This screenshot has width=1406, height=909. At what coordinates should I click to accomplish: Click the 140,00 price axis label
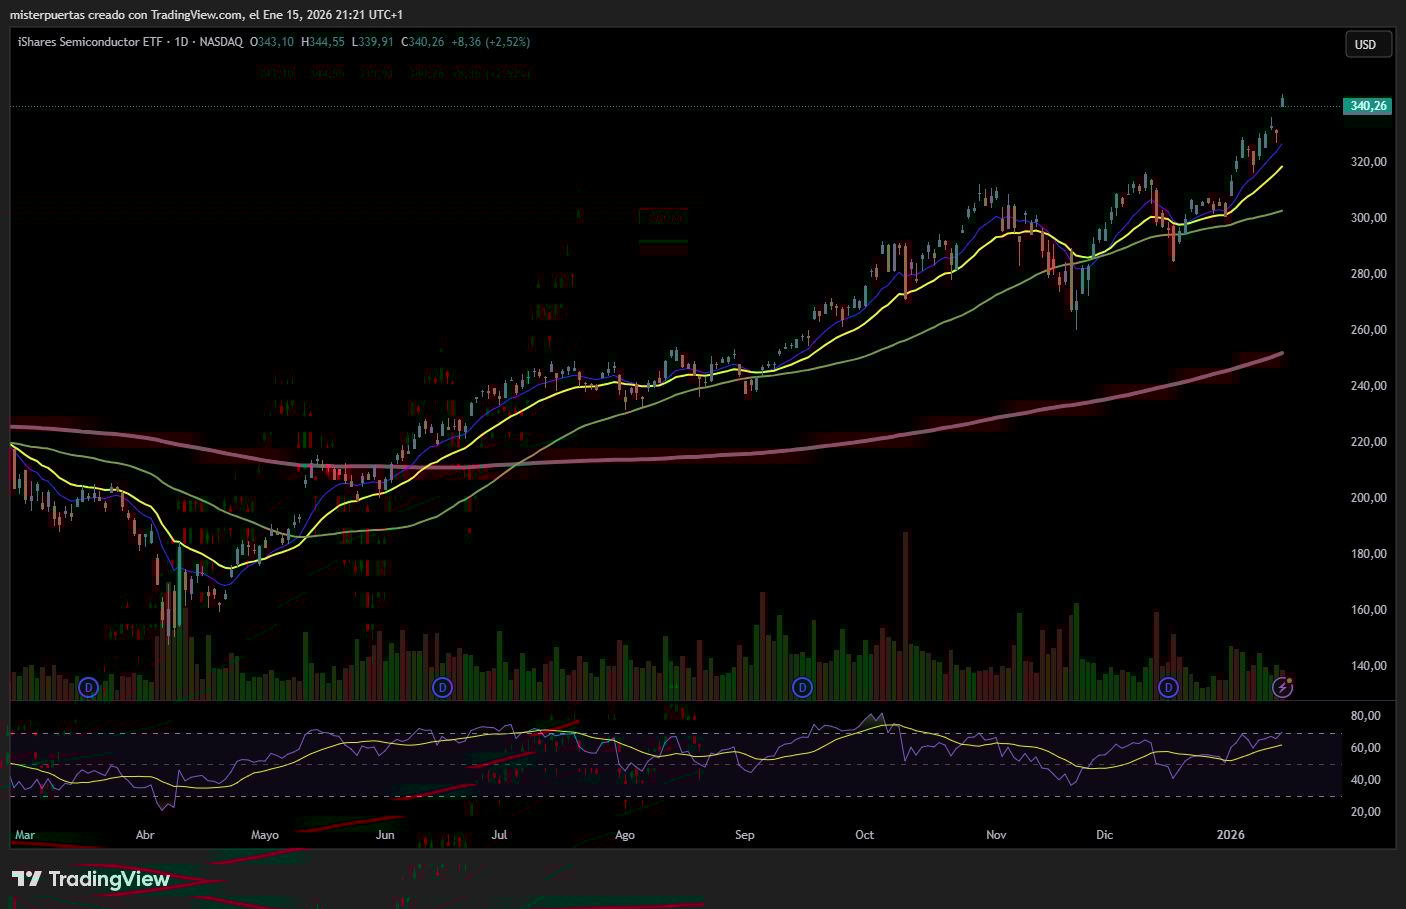click(x=1369, y=666)
